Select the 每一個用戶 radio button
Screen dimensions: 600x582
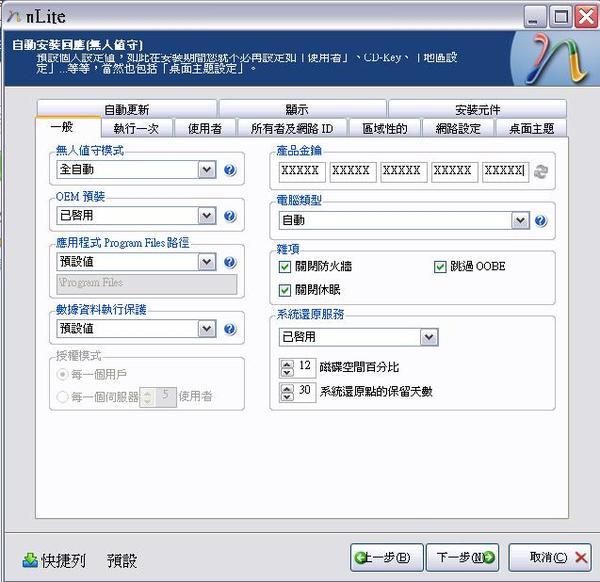pyautogui.click(x=62, y=374)
